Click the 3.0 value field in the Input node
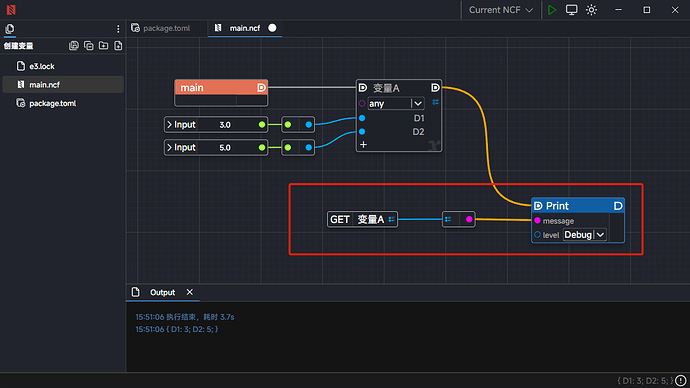 coord(225,125)
